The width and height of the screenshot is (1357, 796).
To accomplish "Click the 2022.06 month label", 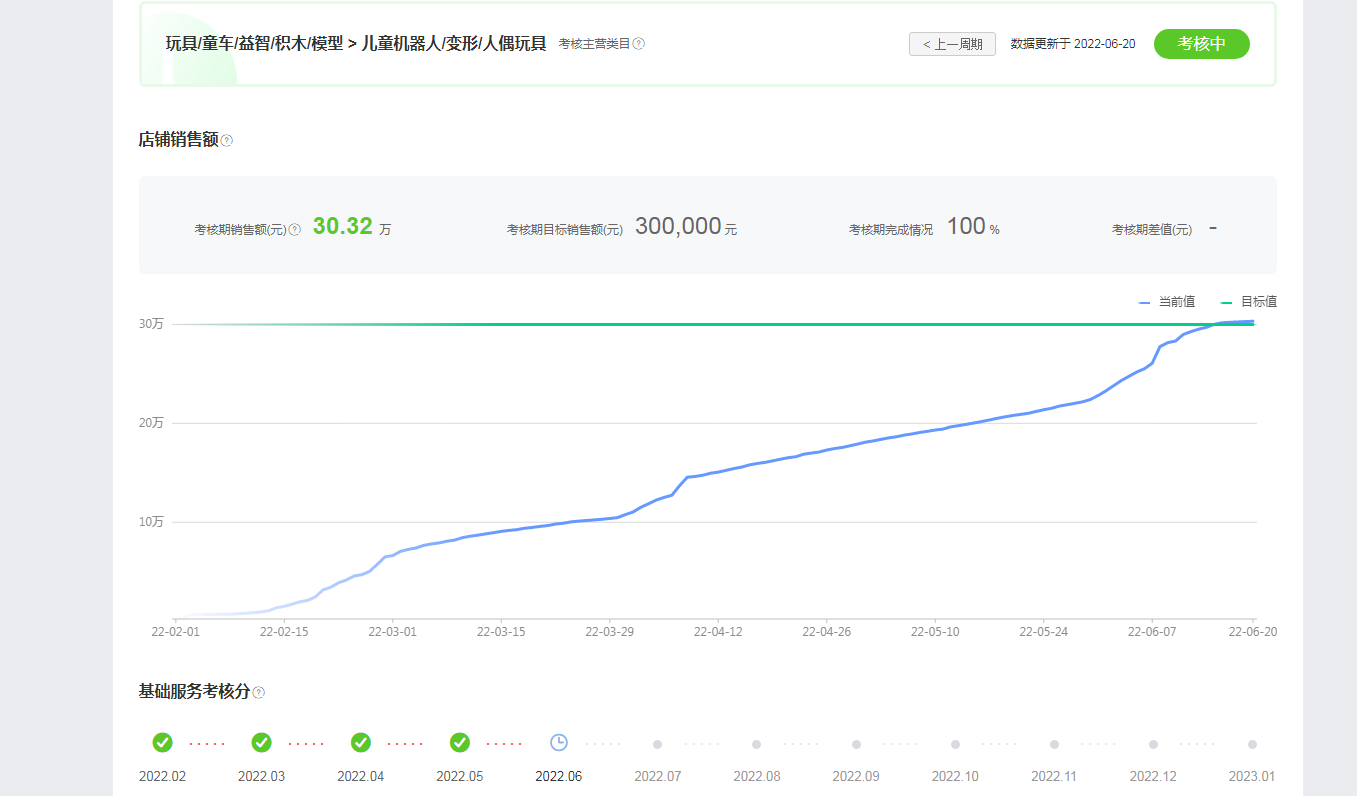I will (x=559, y=776).
